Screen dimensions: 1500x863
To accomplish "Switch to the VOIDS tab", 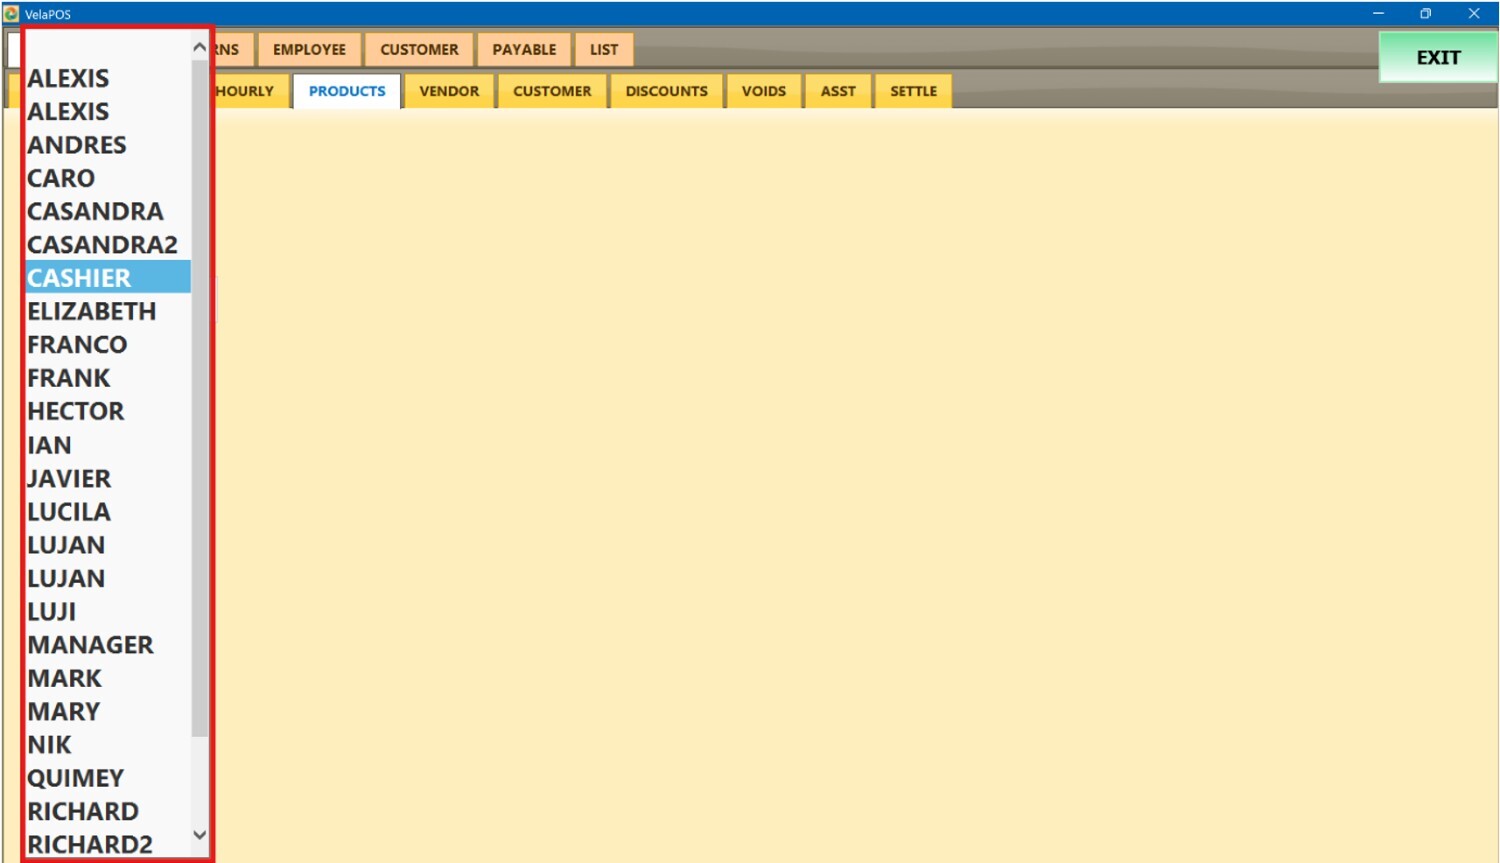I will point(763,91).
